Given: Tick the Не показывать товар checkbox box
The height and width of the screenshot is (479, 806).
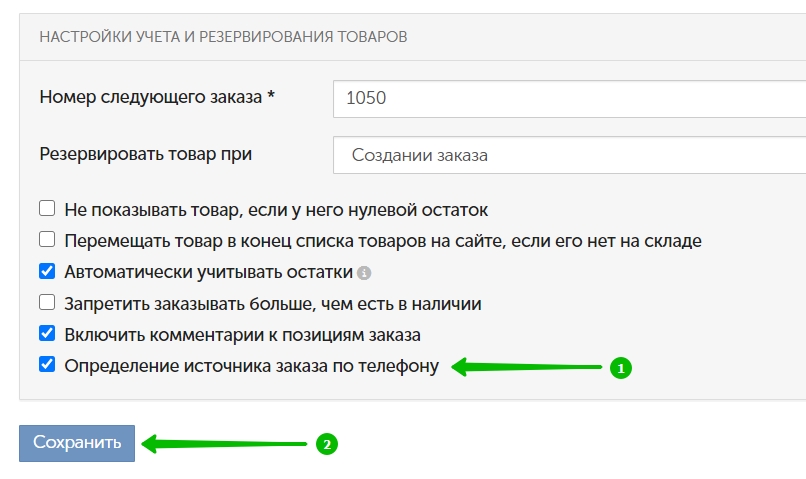Looking at the screenshot, I should (47, 209).
